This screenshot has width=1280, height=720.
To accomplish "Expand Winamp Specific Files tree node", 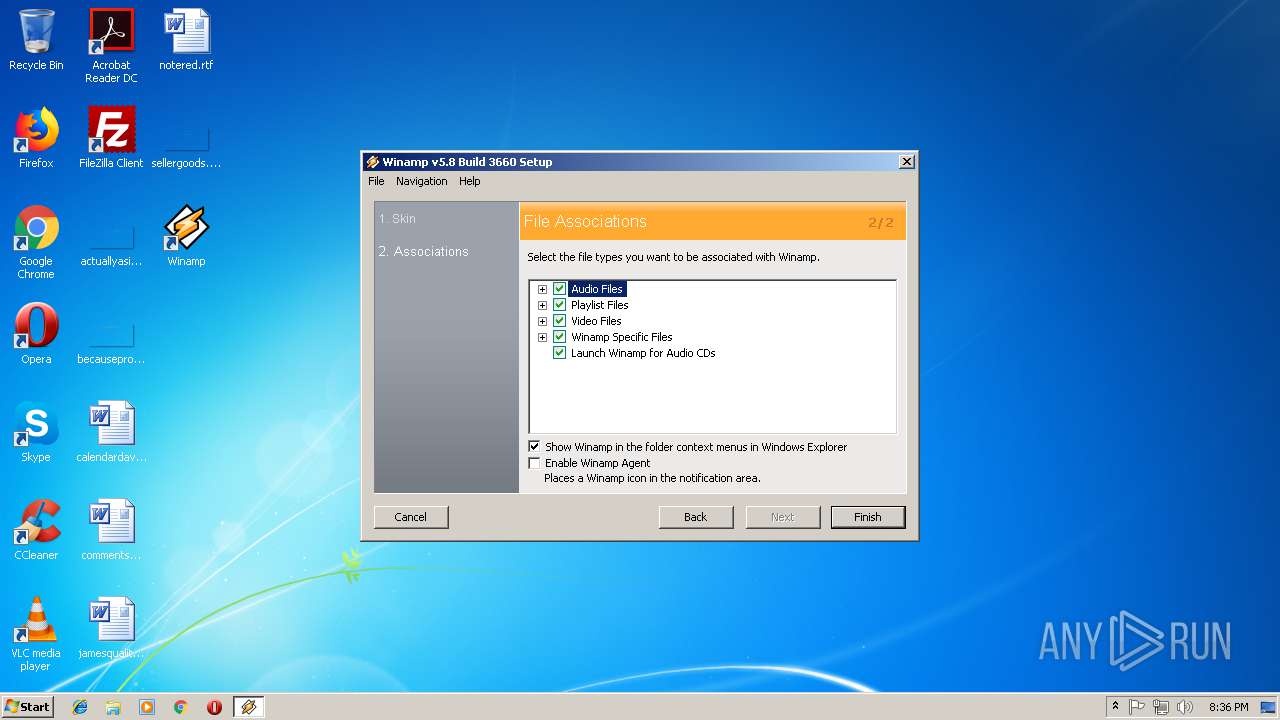I will (542, 337).
